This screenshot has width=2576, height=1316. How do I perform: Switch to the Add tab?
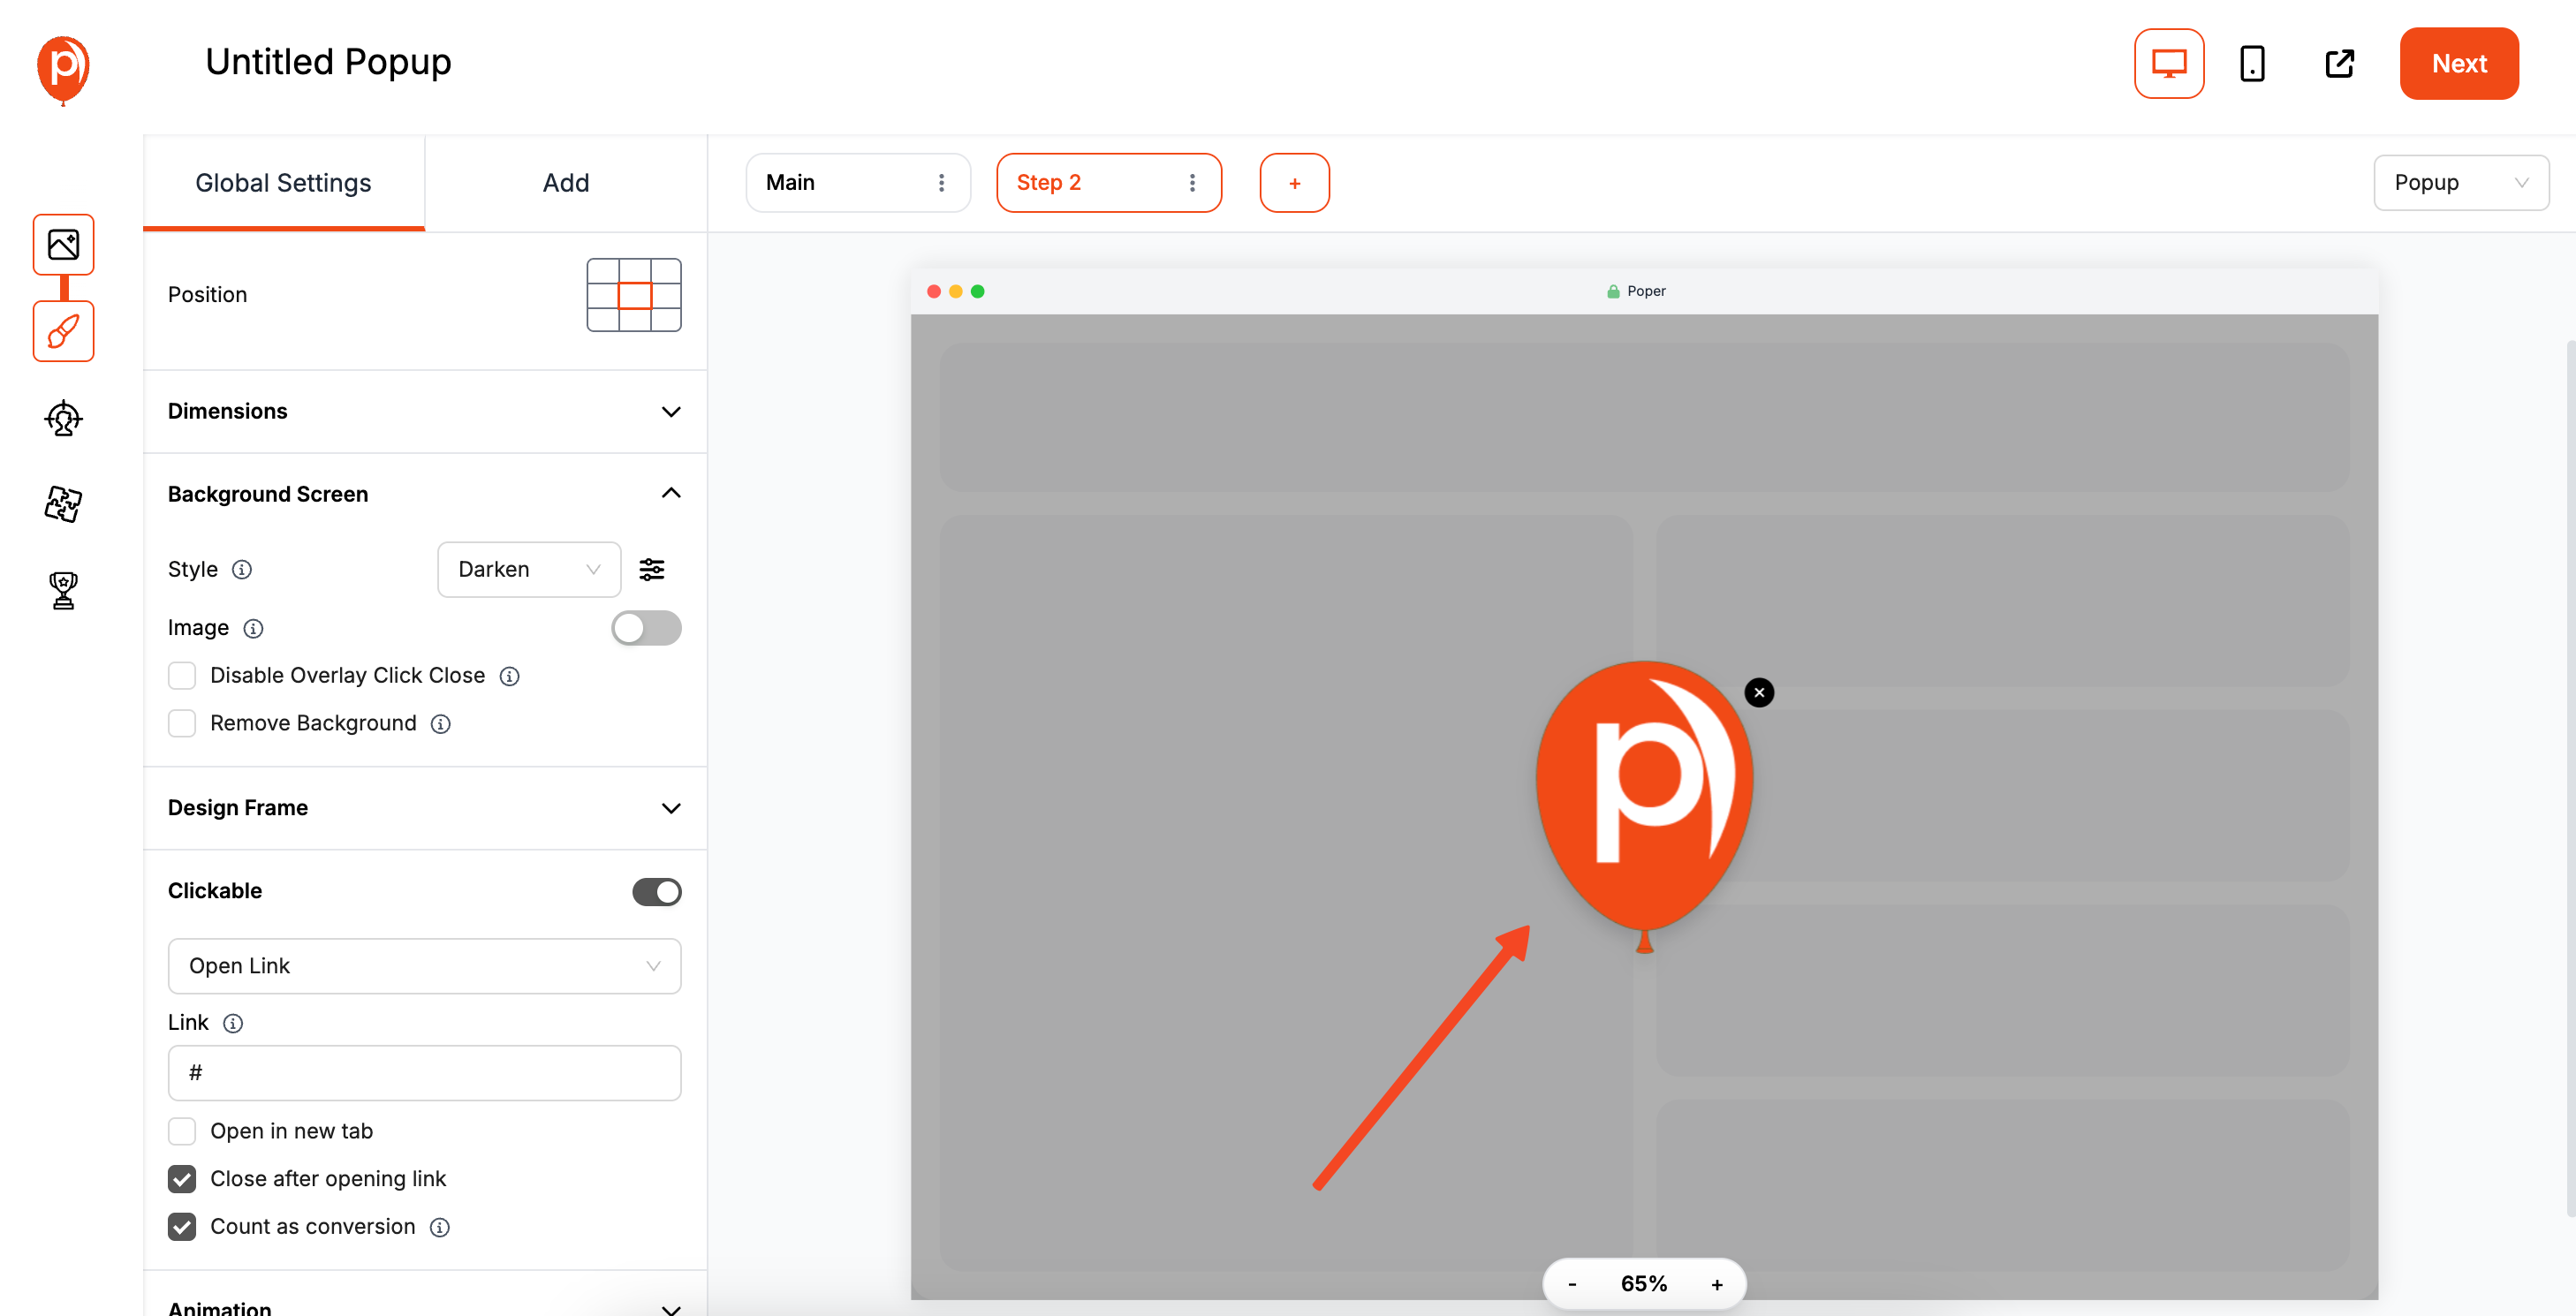point(566,183)
